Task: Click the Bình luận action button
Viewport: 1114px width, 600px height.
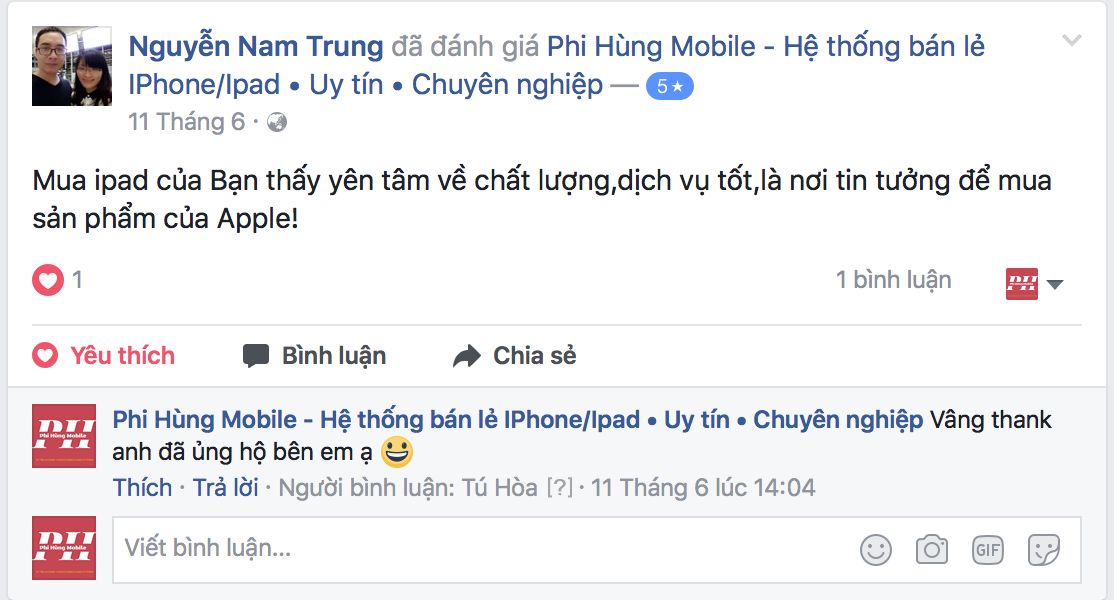Action: click(314, 355)
